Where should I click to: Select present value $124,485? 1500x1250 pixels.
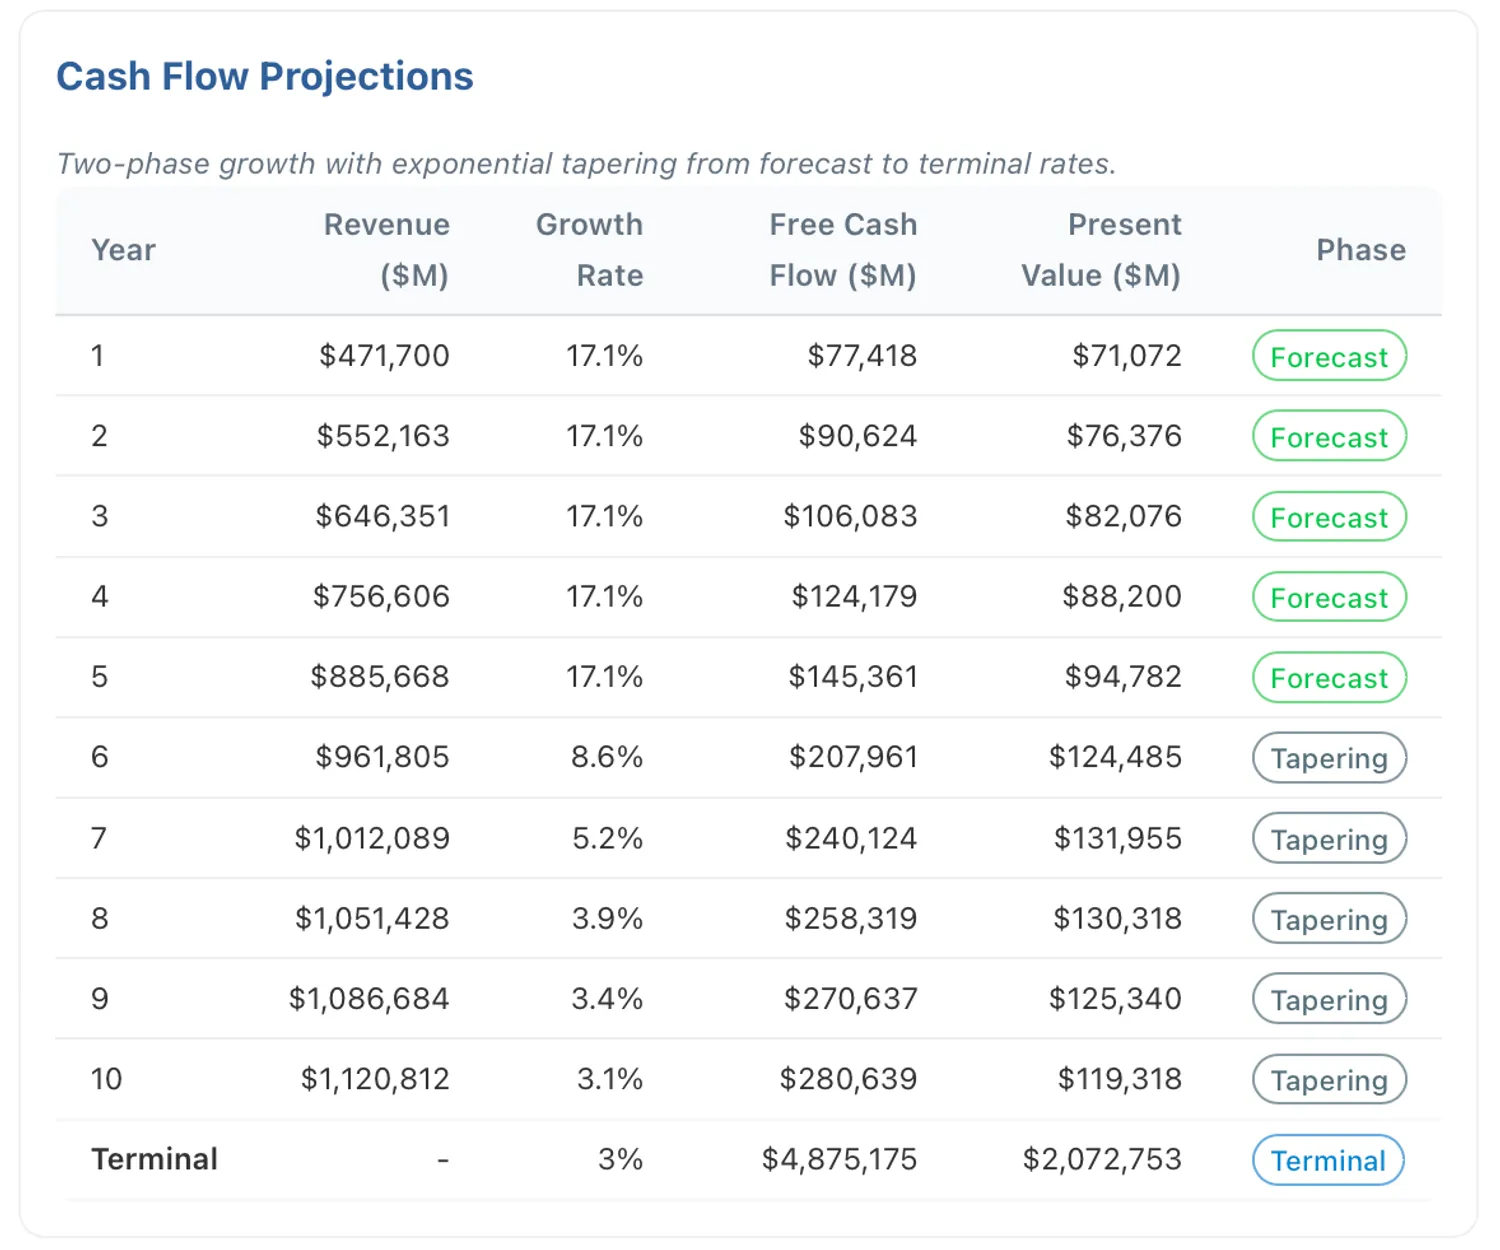pos(1115,757)
